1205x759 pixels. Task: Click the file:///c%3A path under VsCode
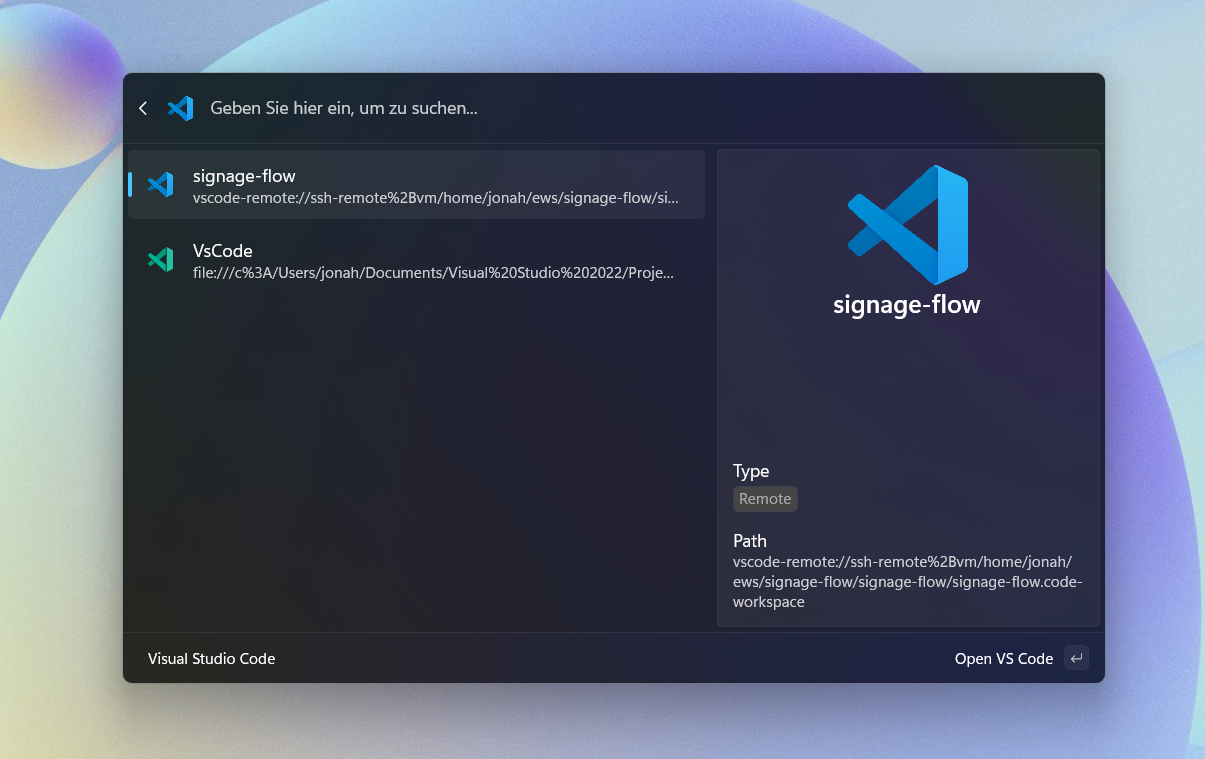click(x=433, y=272)
